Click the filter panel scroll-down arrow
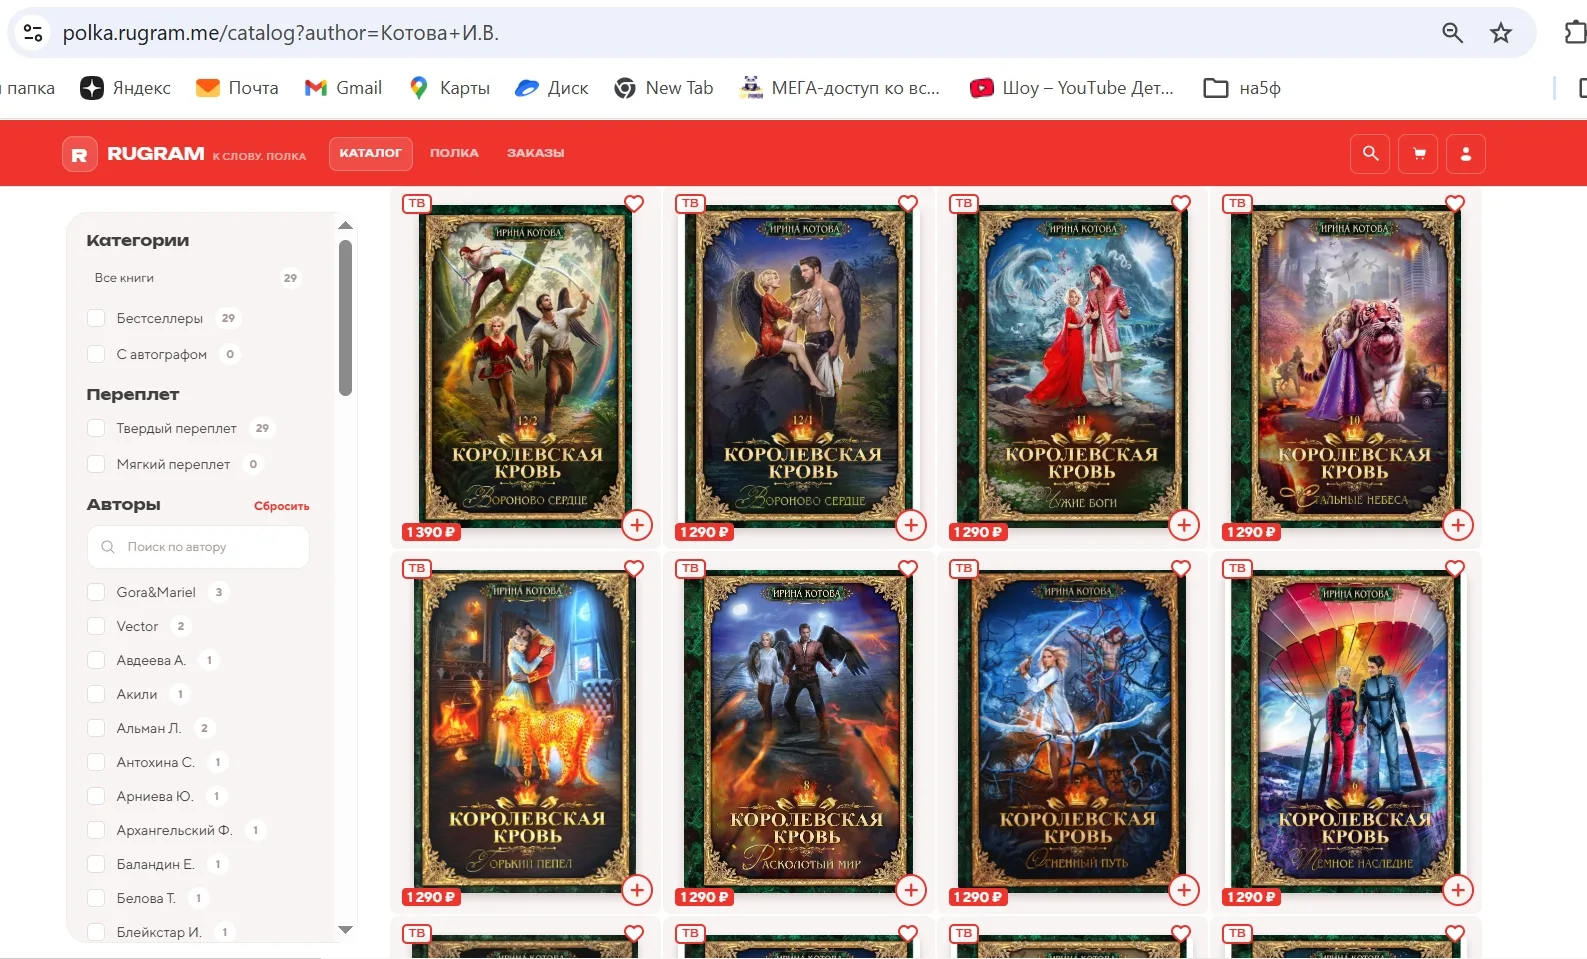 point(345,930)
